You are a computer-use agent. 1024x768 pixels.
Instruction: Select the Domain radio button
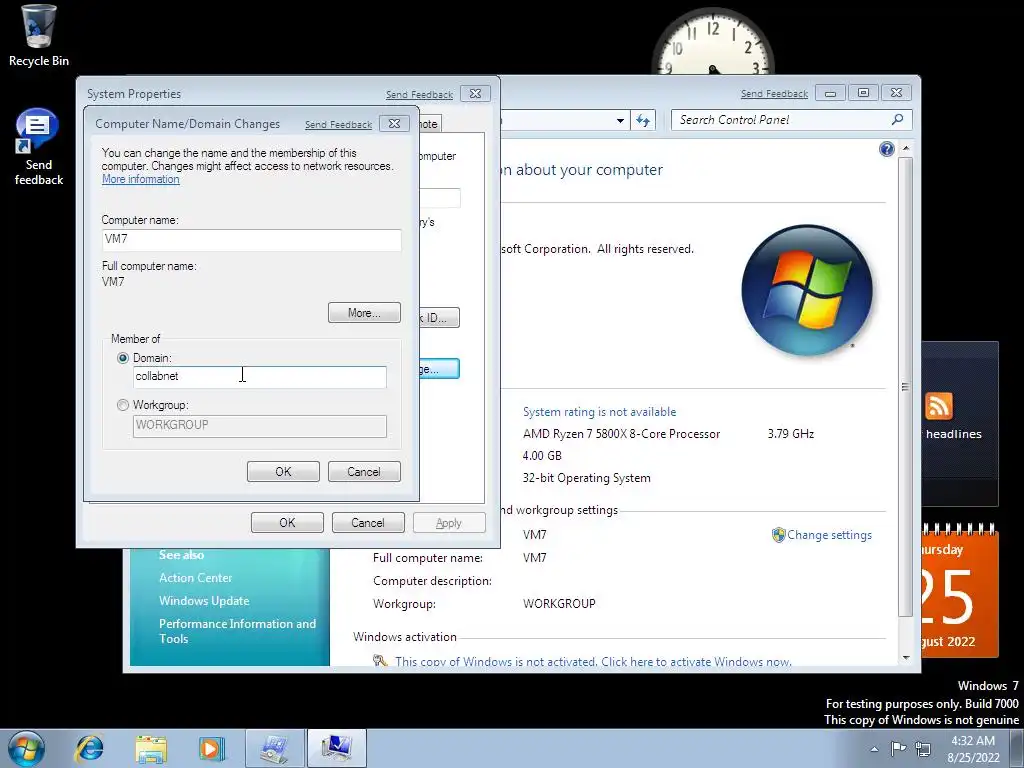123,358
